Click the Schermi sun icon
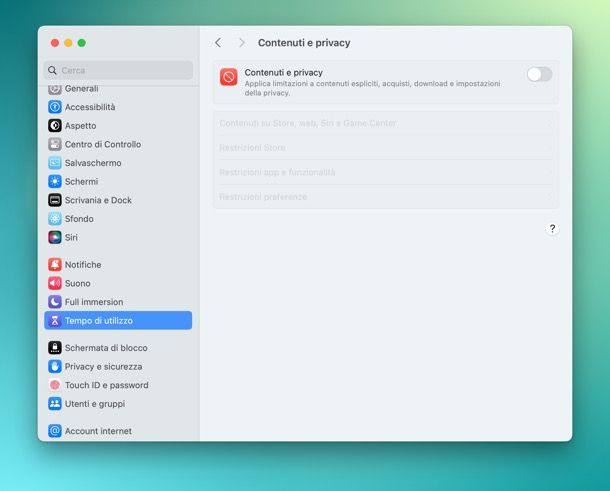610x491 pixels. (55, 182)
